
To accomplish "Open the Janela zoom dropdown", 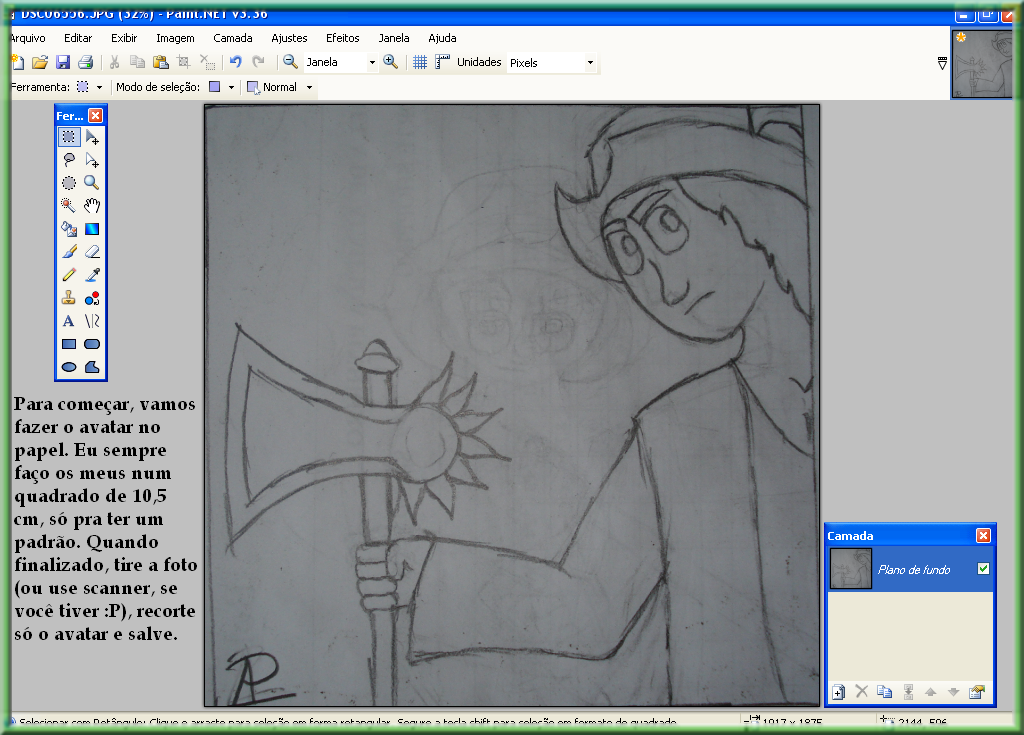I will (372, 62).
